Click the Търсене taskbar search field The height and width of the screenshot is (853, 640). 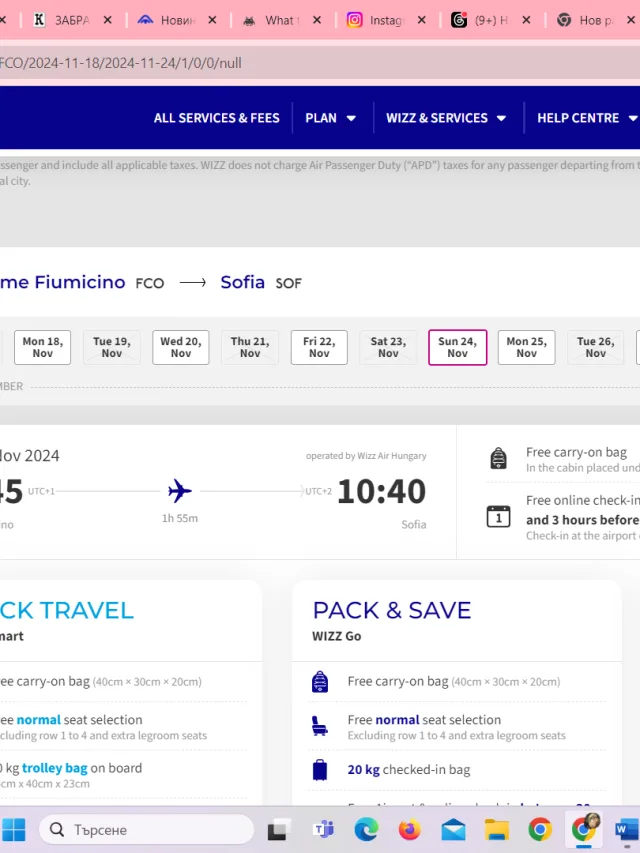(146, 830)
